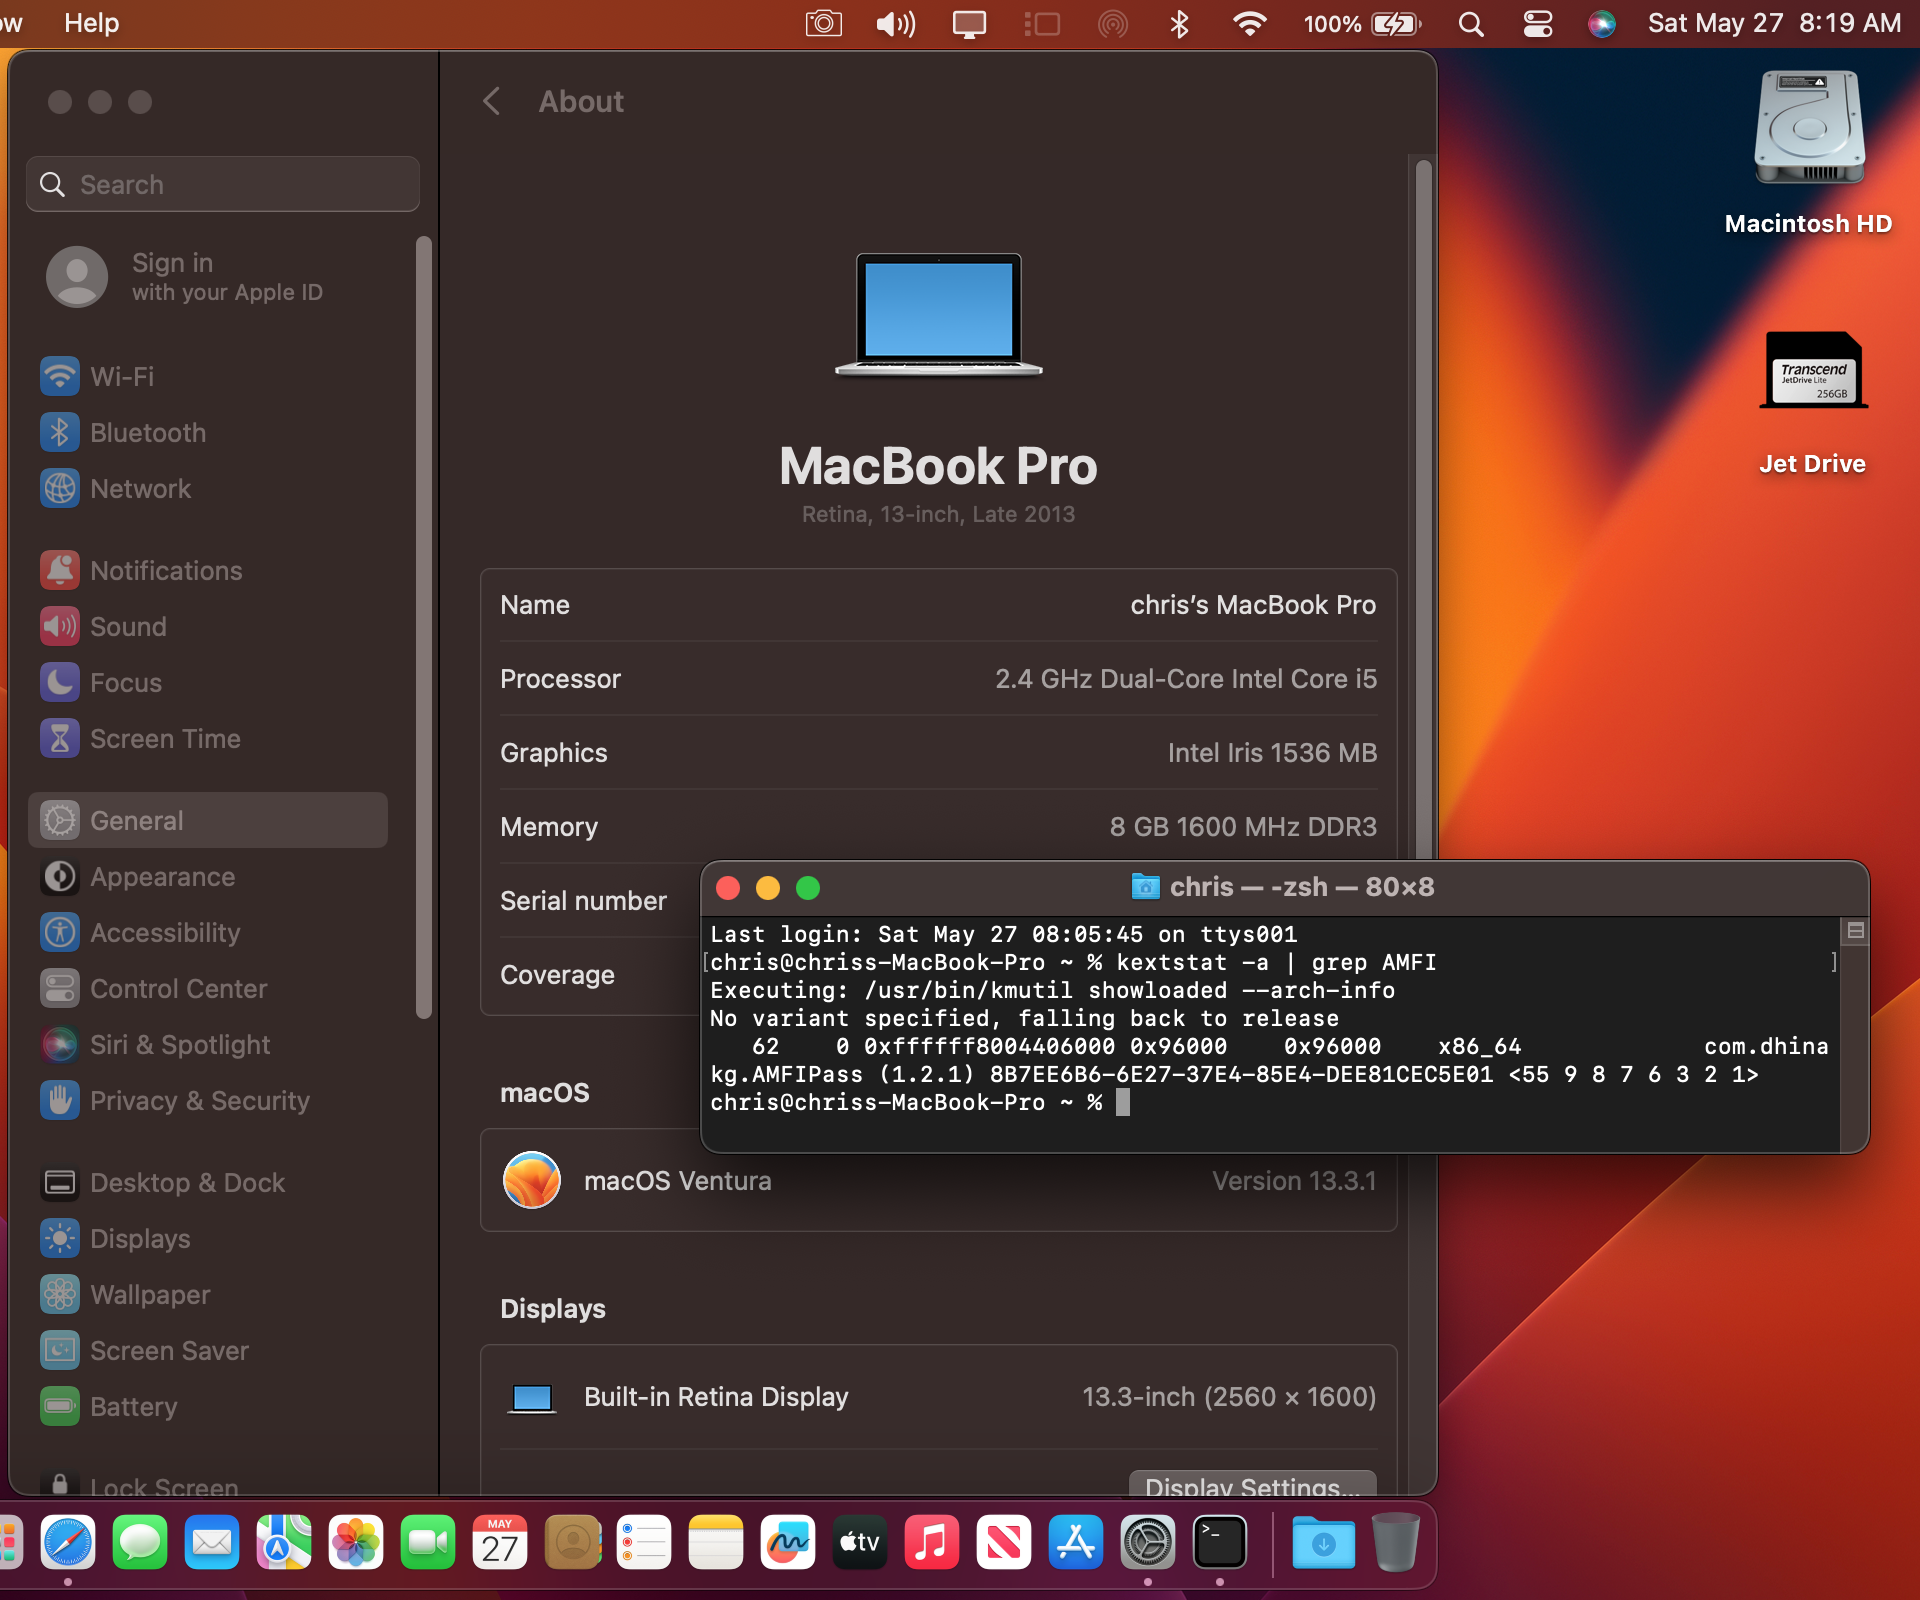1920x1600 pixels.
Task: Open Focus settings in sidebar
Action: (208, 683)
